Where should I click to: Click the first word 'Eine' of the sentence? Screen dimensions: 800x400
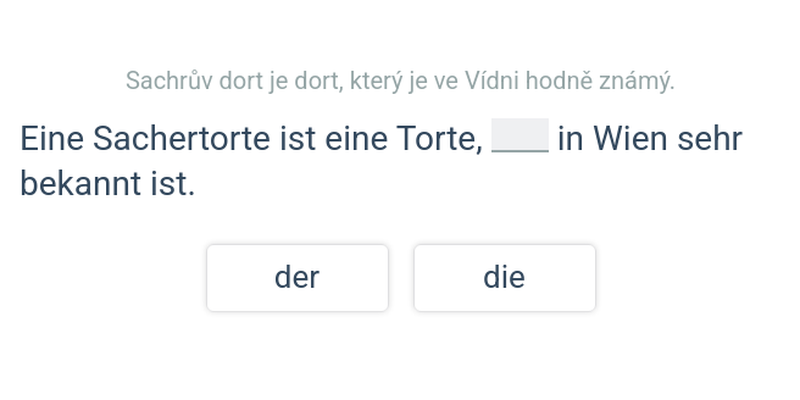pyautogui.click(x=52, y=138)
